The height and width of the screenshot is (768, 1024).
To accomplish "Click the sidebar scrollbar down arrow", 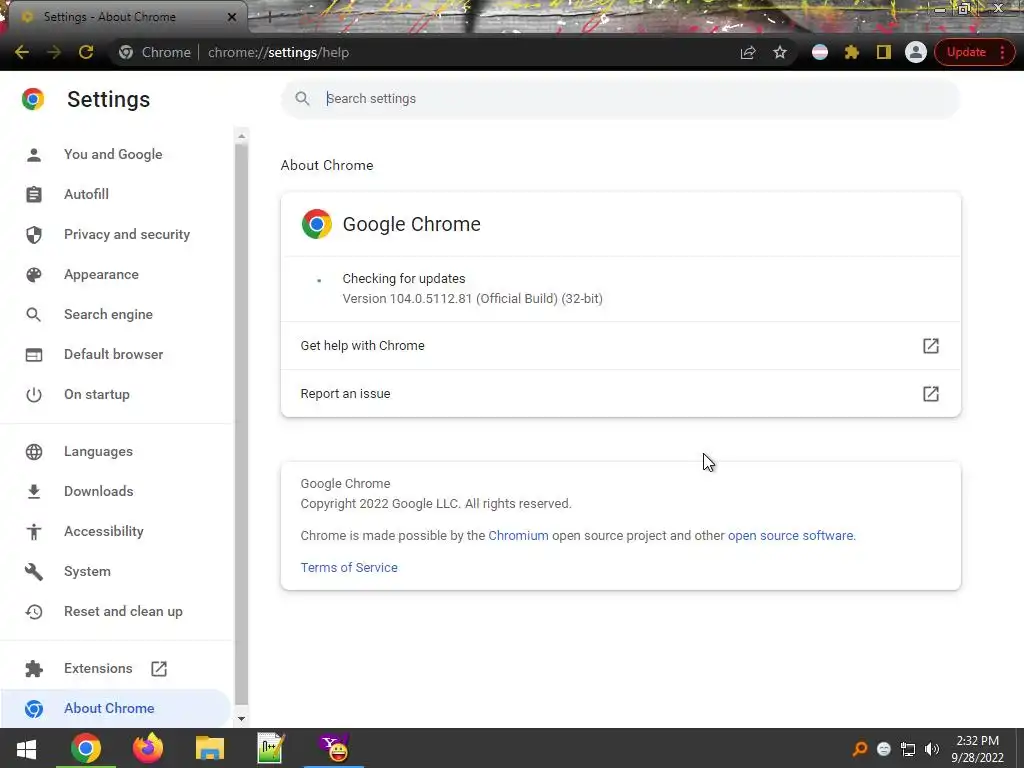I will coord(241,719).
